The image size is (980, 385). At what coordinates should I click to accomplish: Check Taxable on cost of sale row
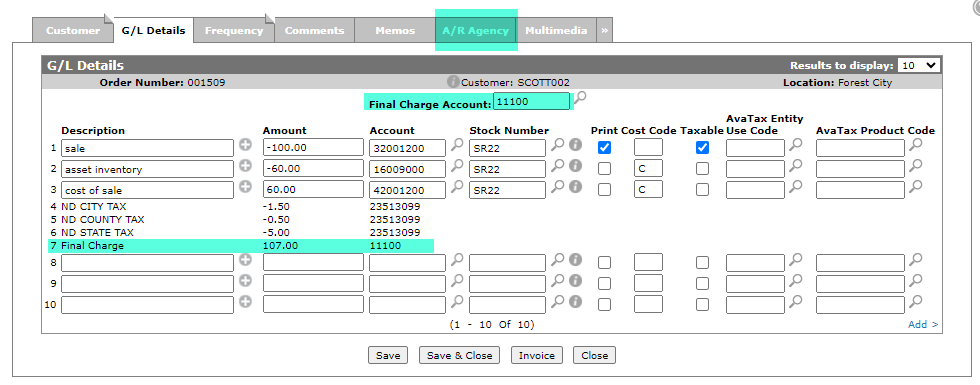point(702,189)
